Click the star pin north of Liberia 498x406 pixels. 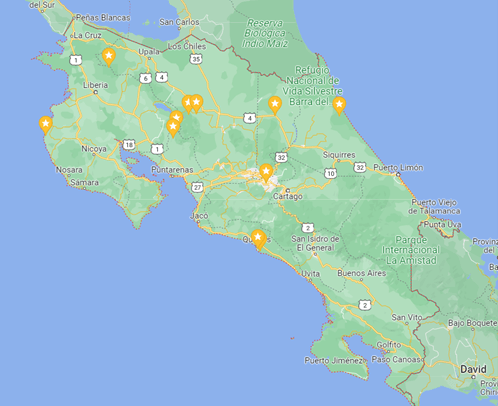click(109, 57)
